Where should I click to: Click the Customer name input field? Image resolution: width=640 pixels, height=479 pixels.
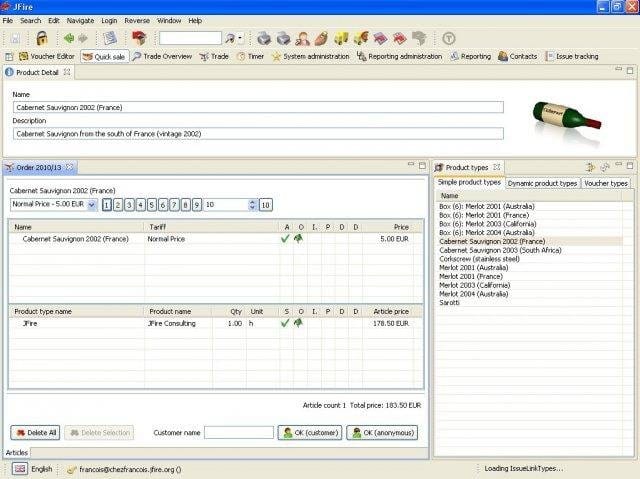pos(239,432)
